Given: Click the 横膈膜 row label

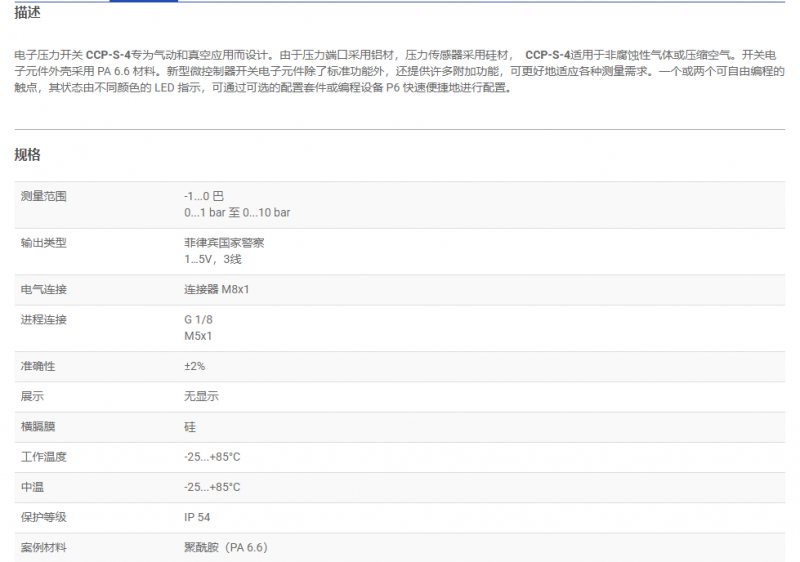Looking at the screenshot, I should (38, 427).
